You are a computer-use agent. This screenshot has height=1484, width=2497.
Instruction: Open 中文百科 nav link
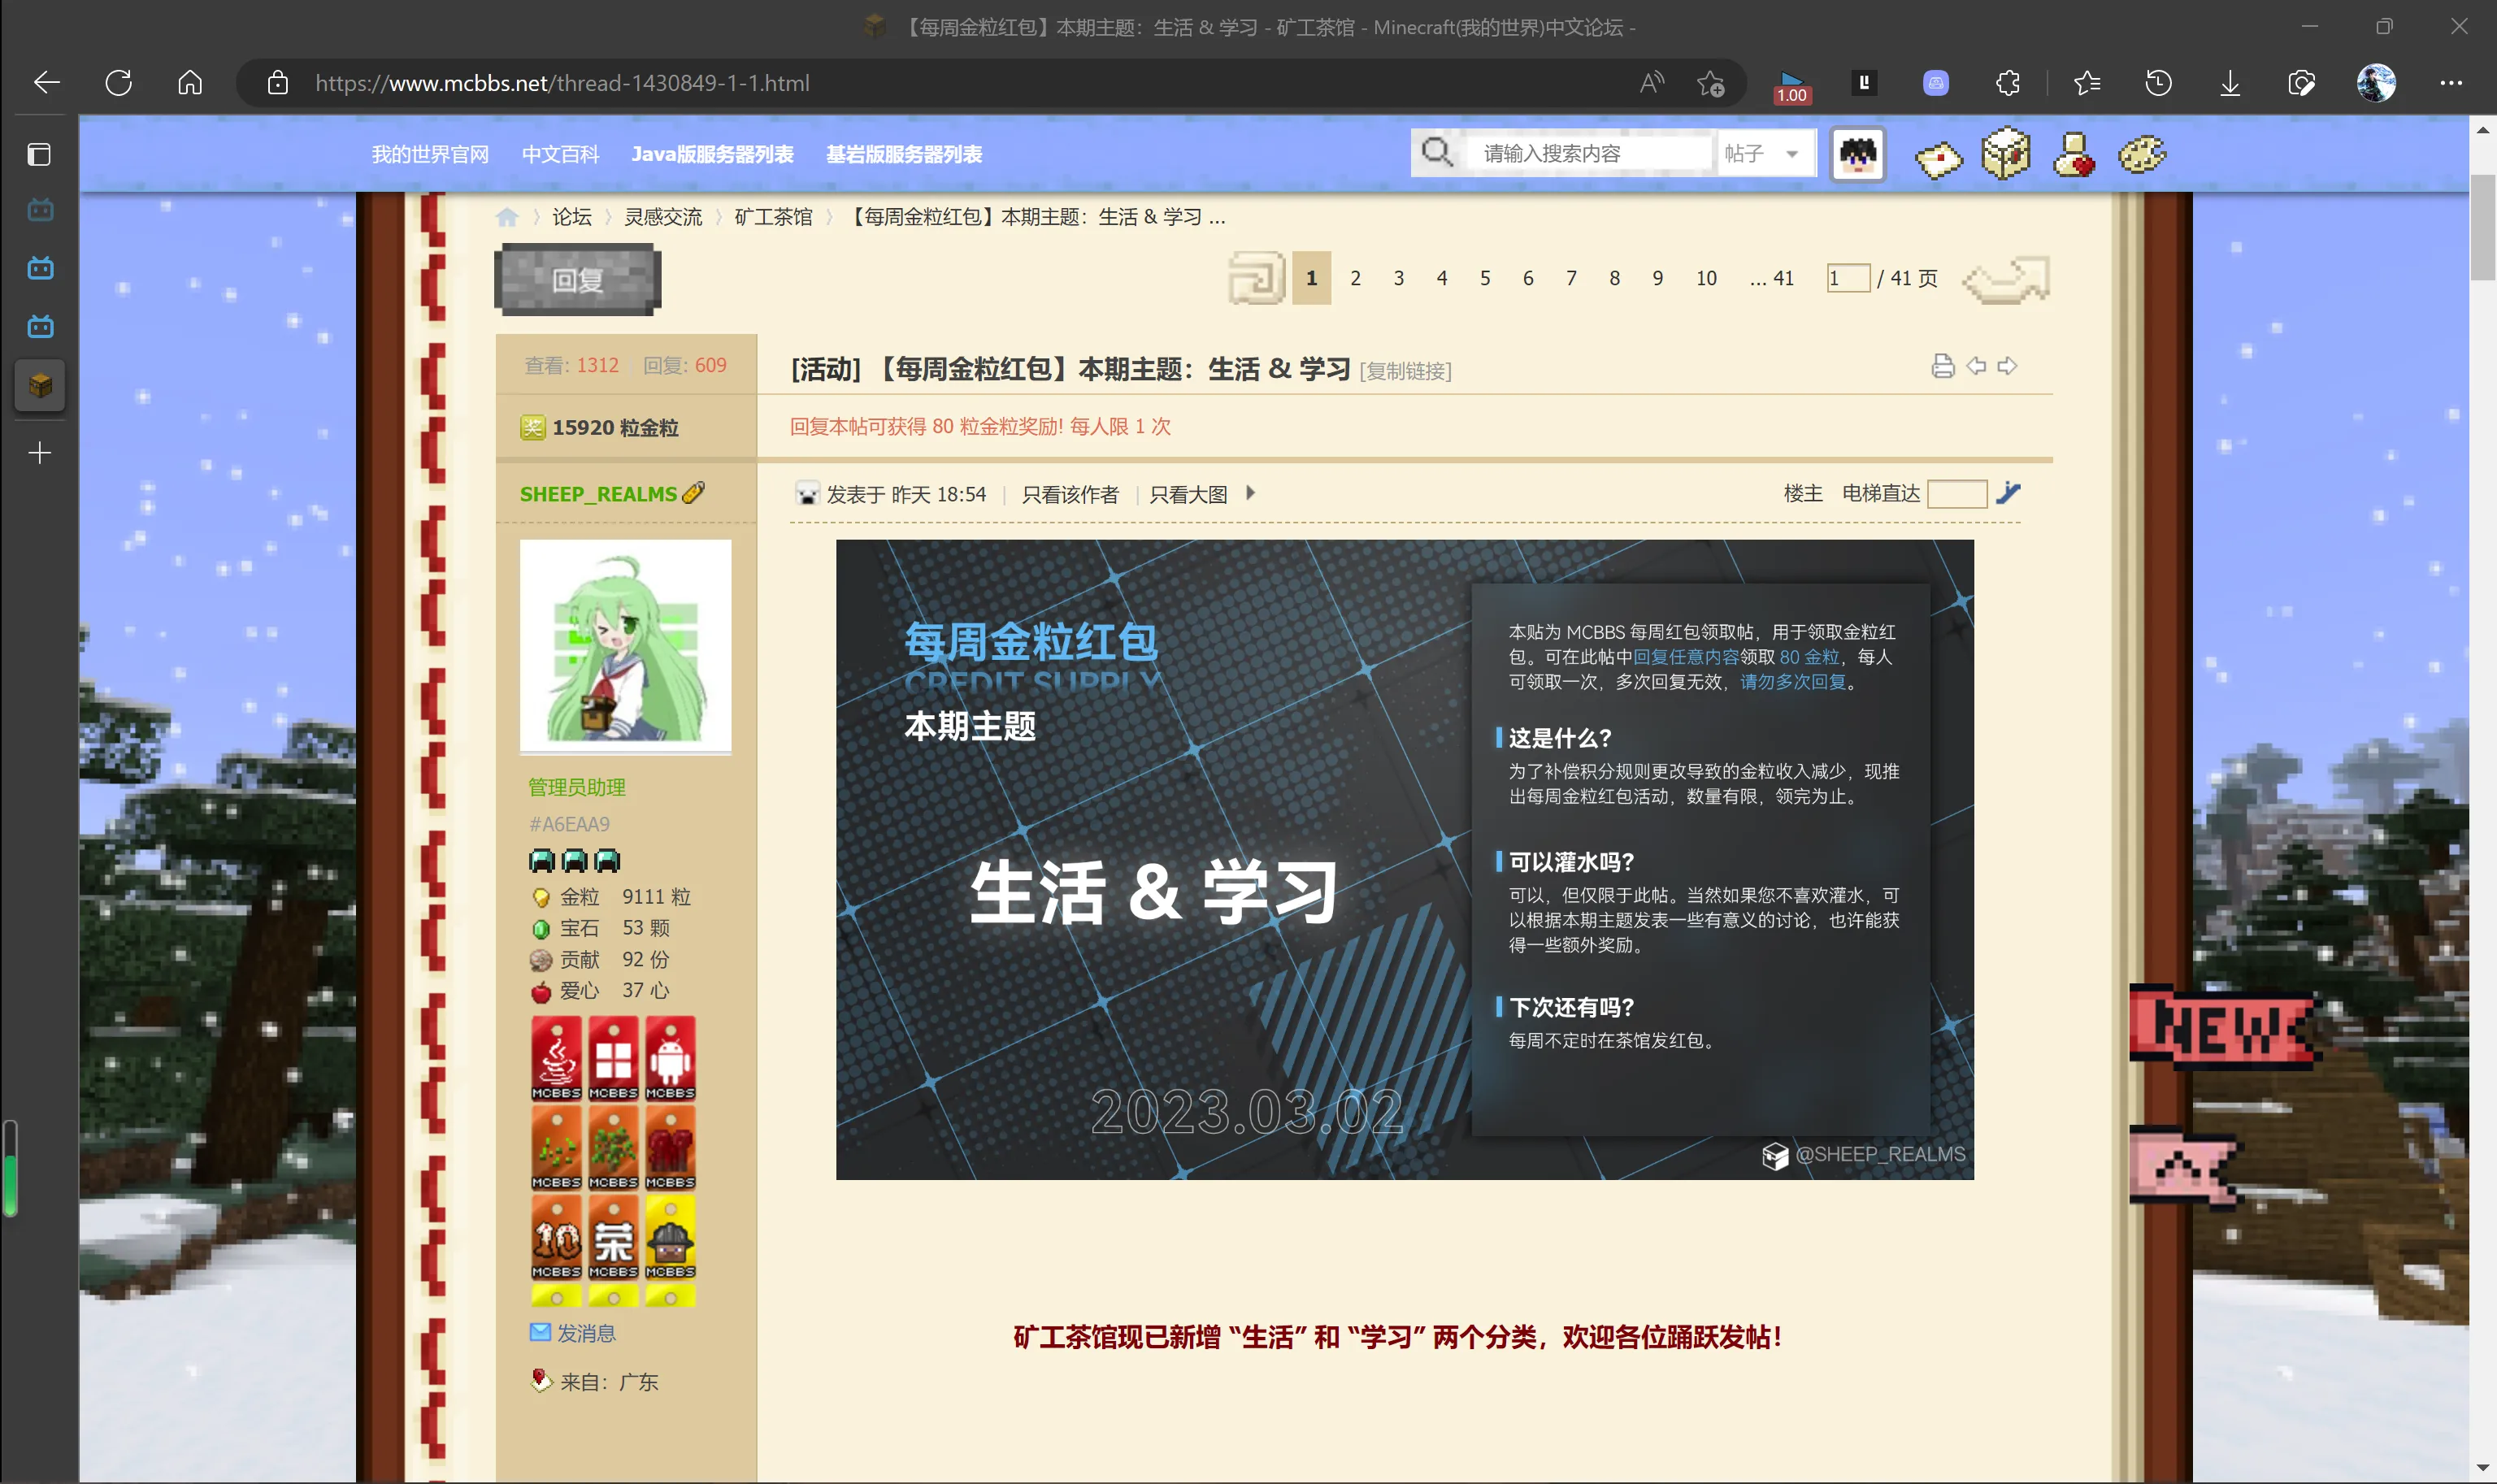(560, 154)
